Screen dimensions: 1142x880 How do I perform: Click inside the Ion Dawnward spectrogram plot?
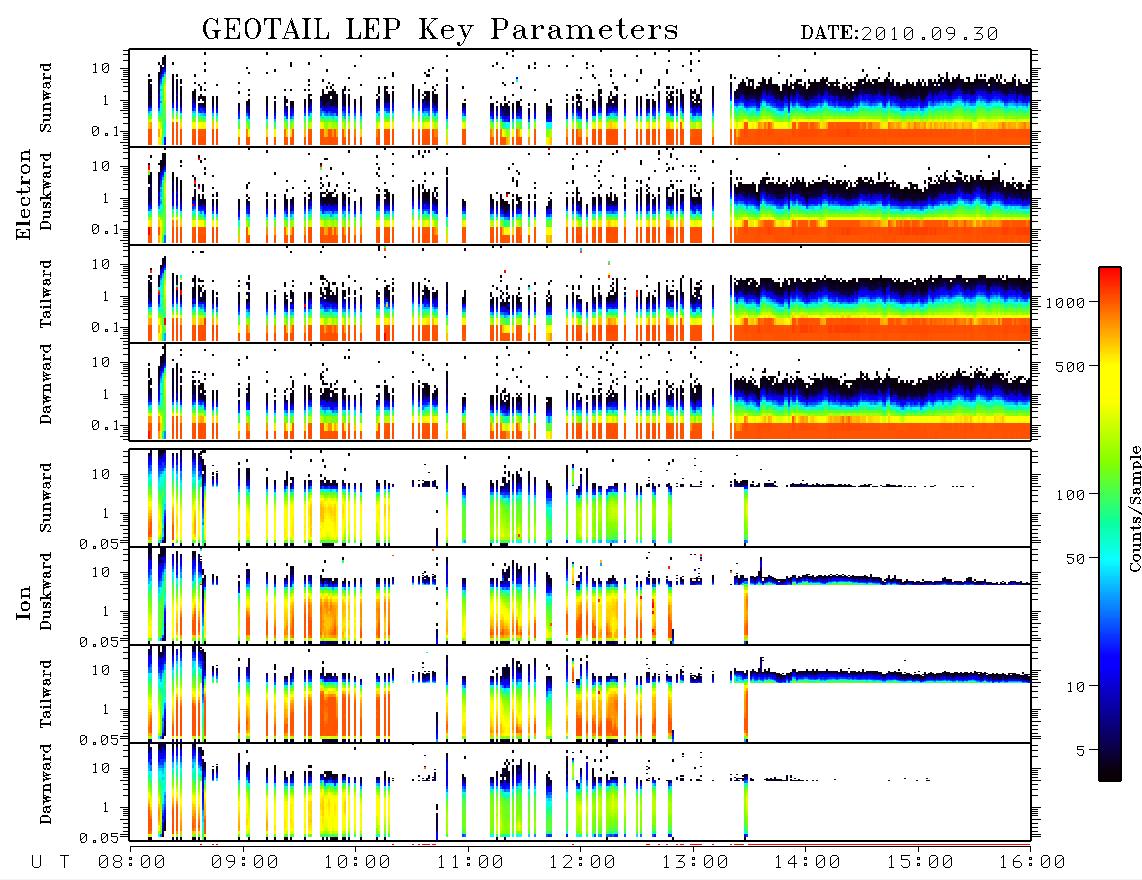pyautogui.click(x=580, y=792)
